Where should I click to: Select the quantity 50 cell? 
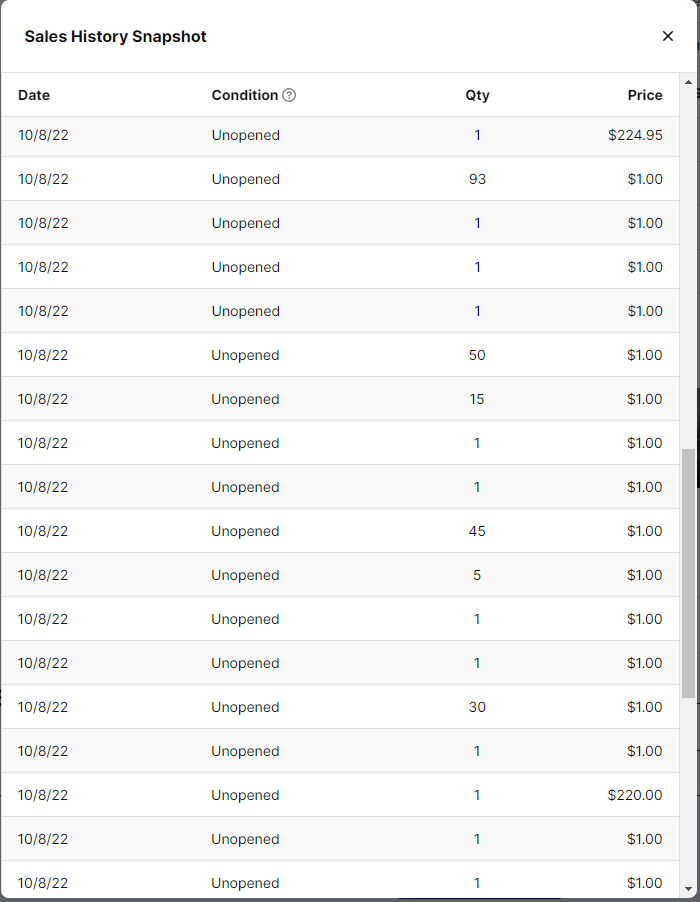click(477, 355)
